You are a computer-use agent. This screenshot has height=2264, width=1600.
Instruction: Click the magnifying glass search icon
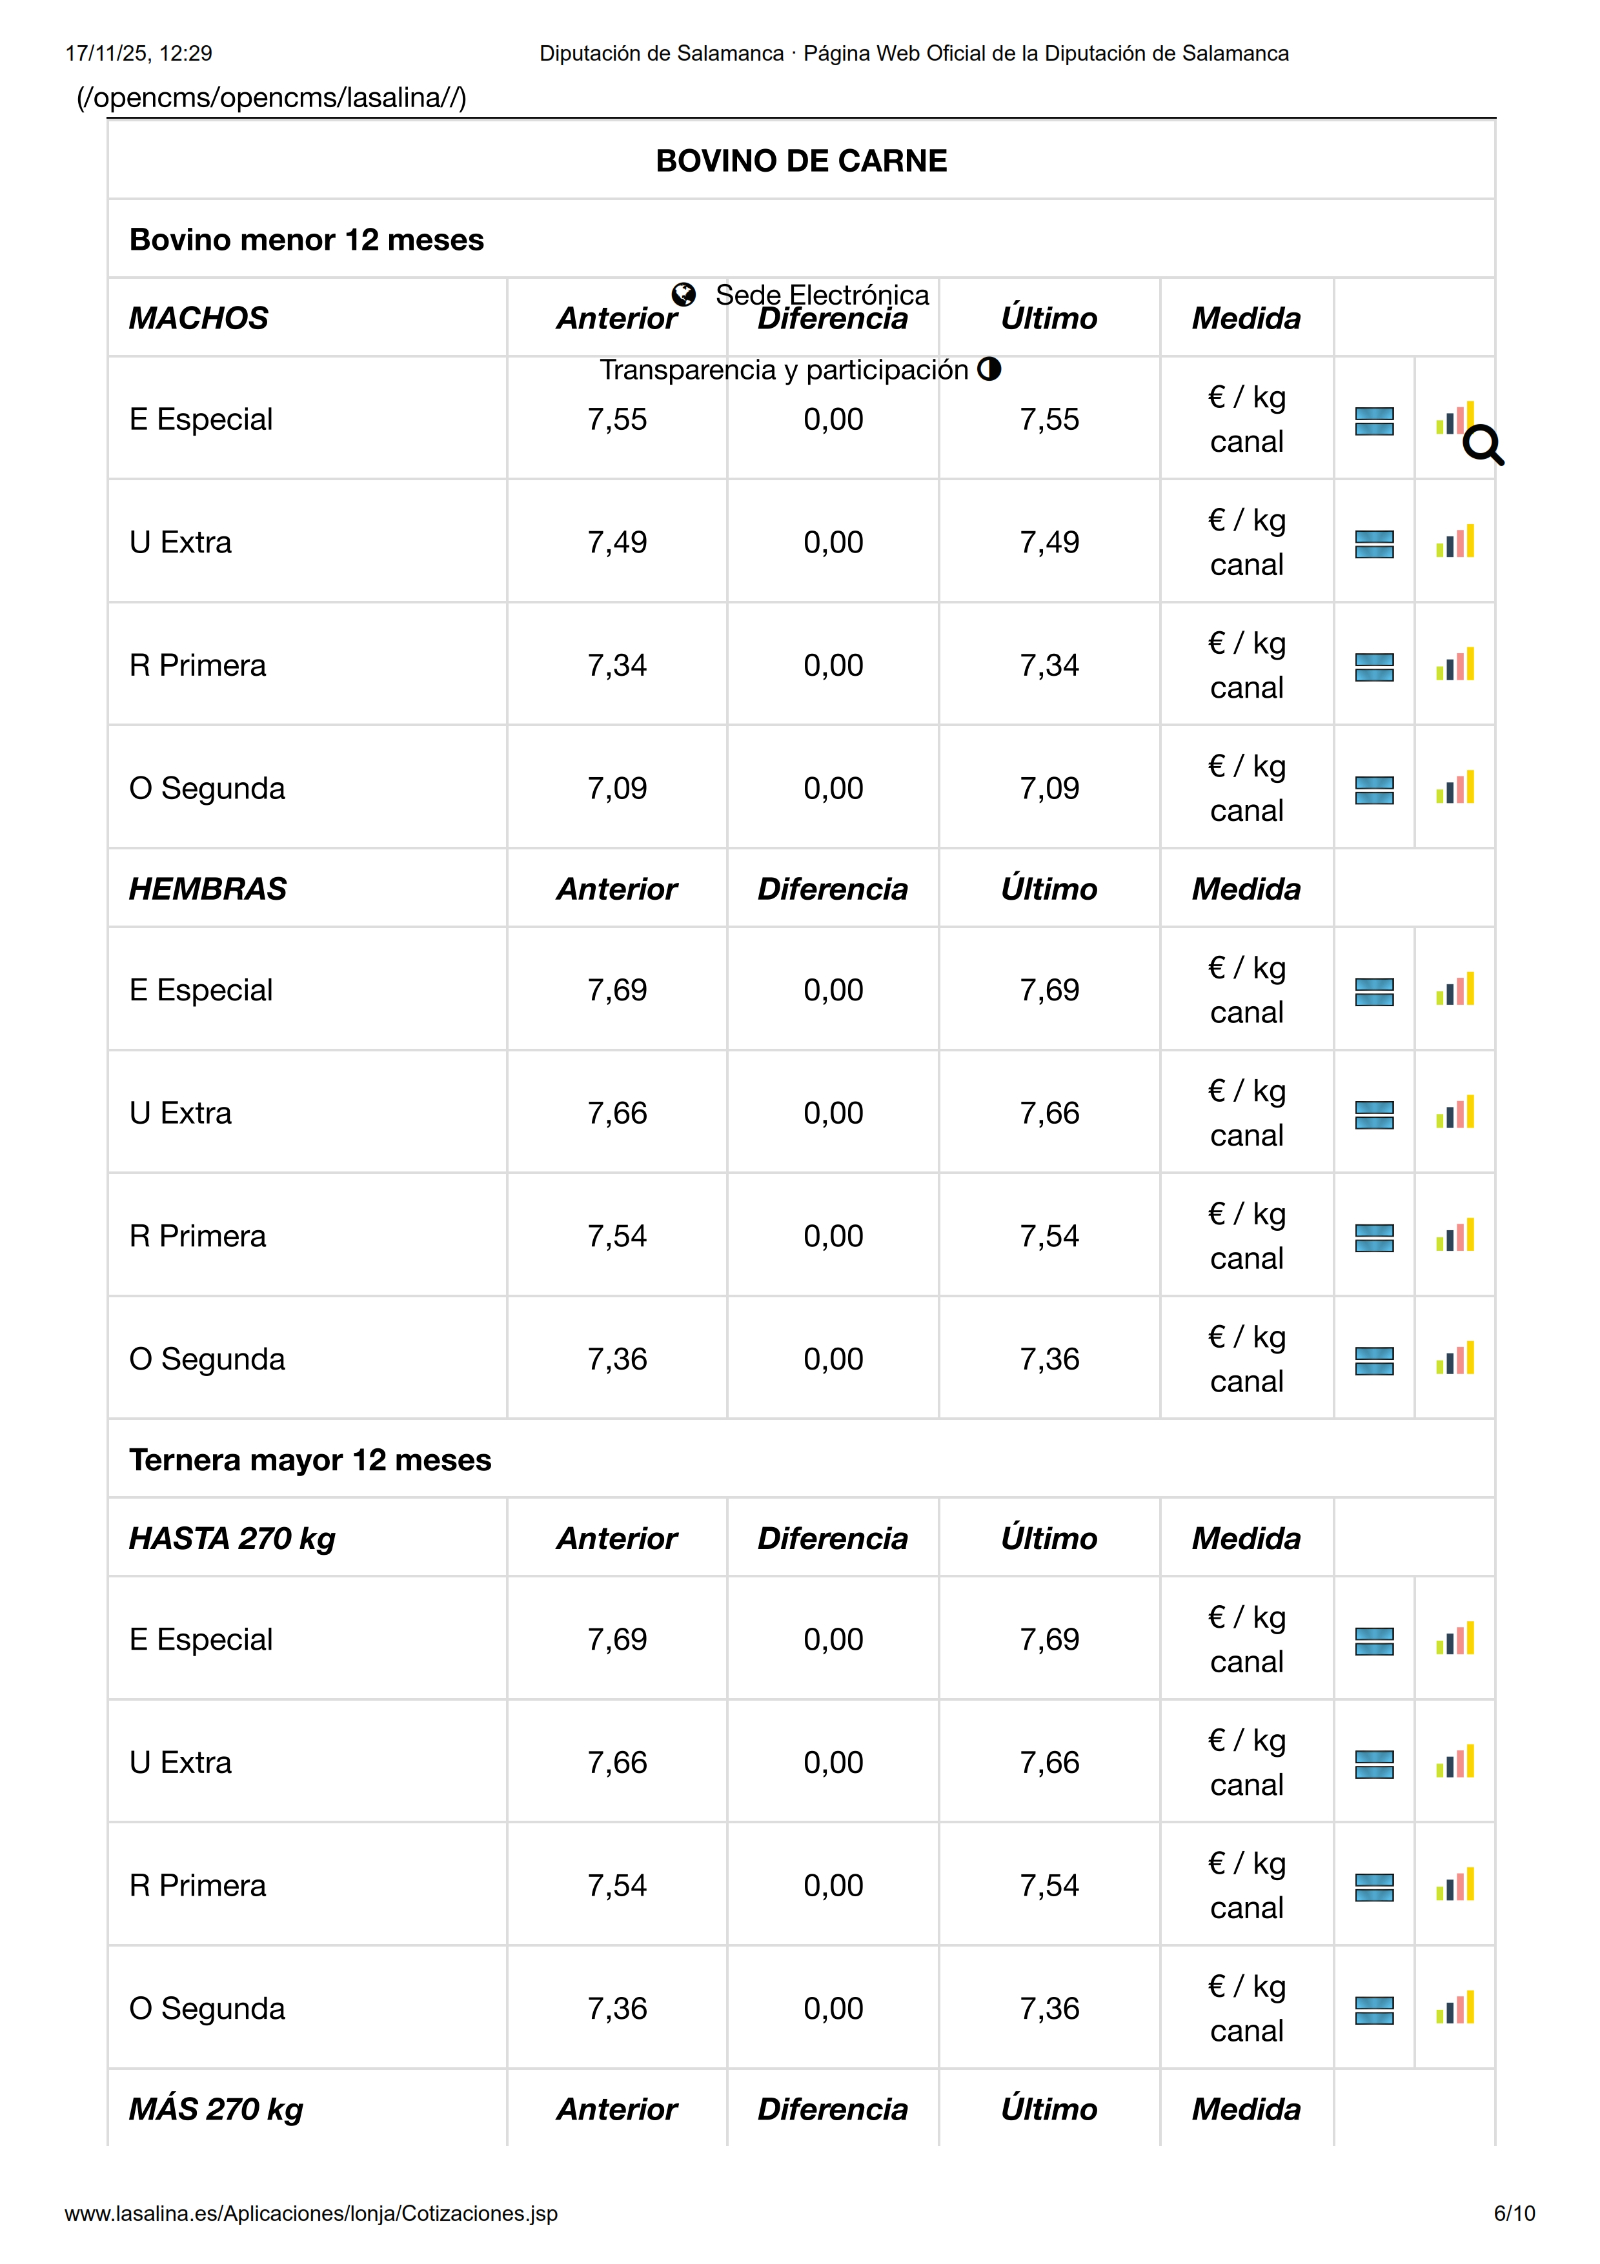tap(1483, 445)
